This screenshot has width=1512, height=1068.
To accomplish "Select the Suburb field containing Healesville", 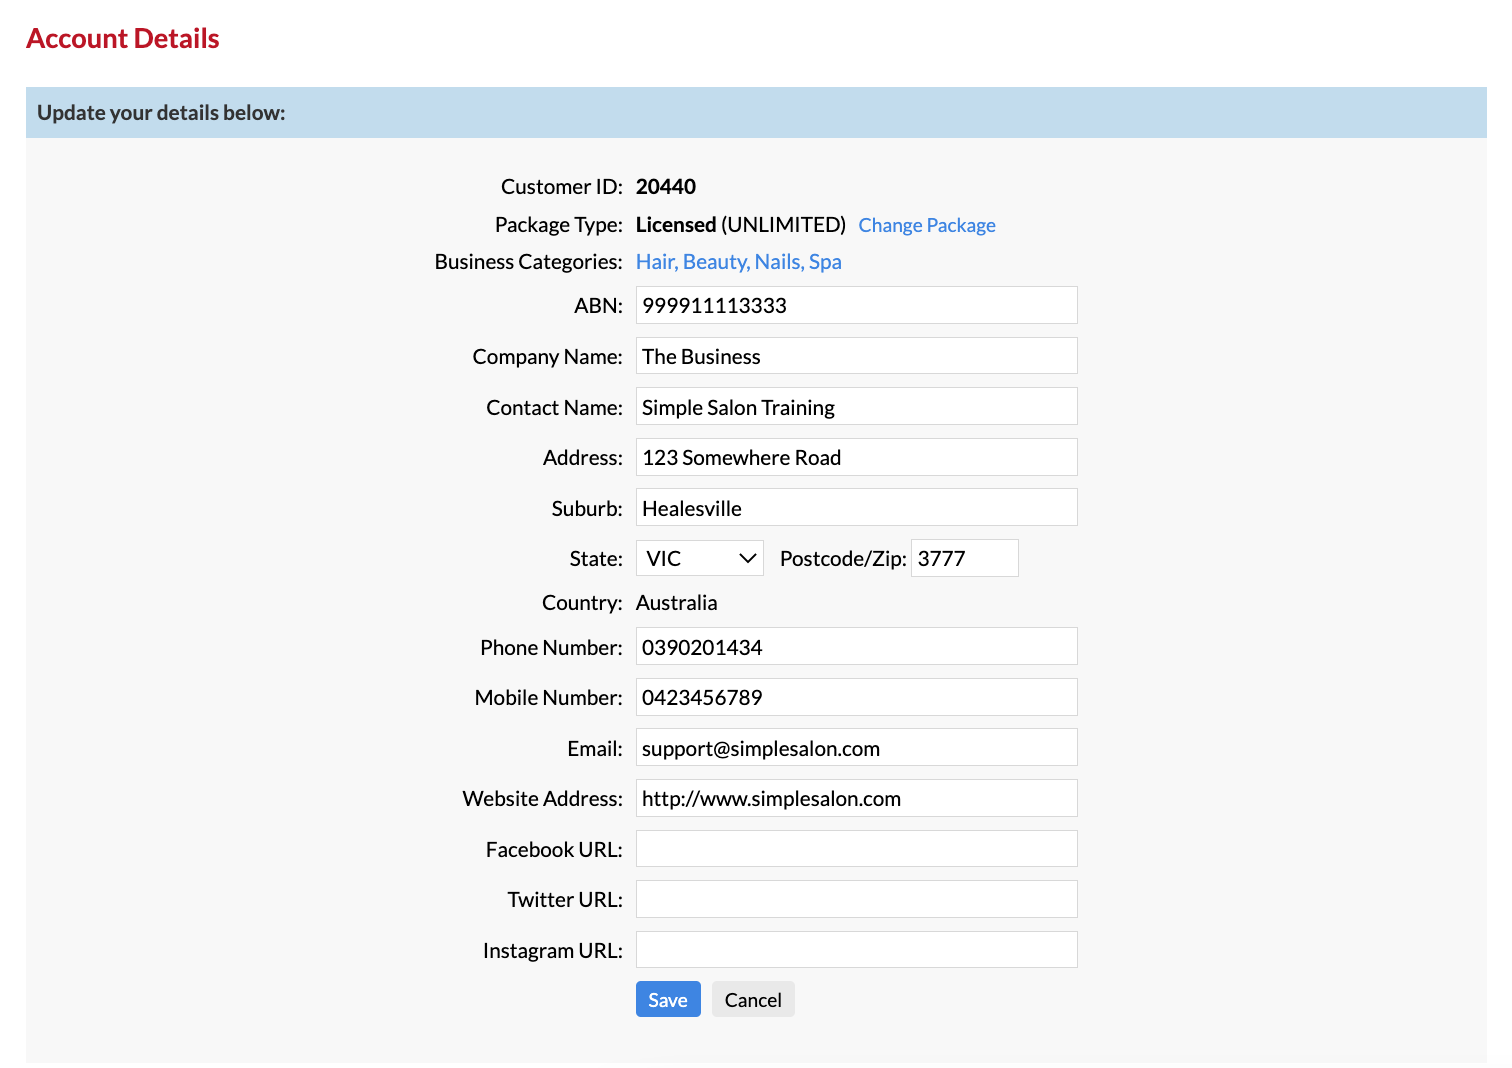I will [x=855, y=507].
